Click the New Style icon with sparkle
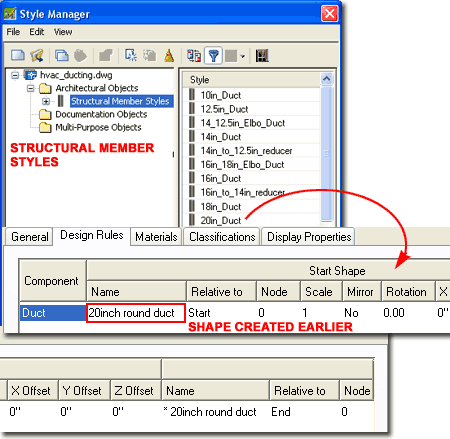 pyautogui.click(x=131, y=55)
